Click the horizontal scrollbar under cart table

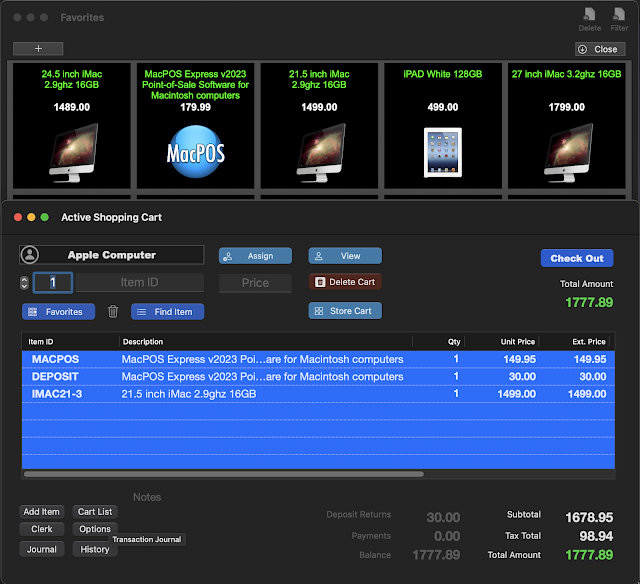224,474
